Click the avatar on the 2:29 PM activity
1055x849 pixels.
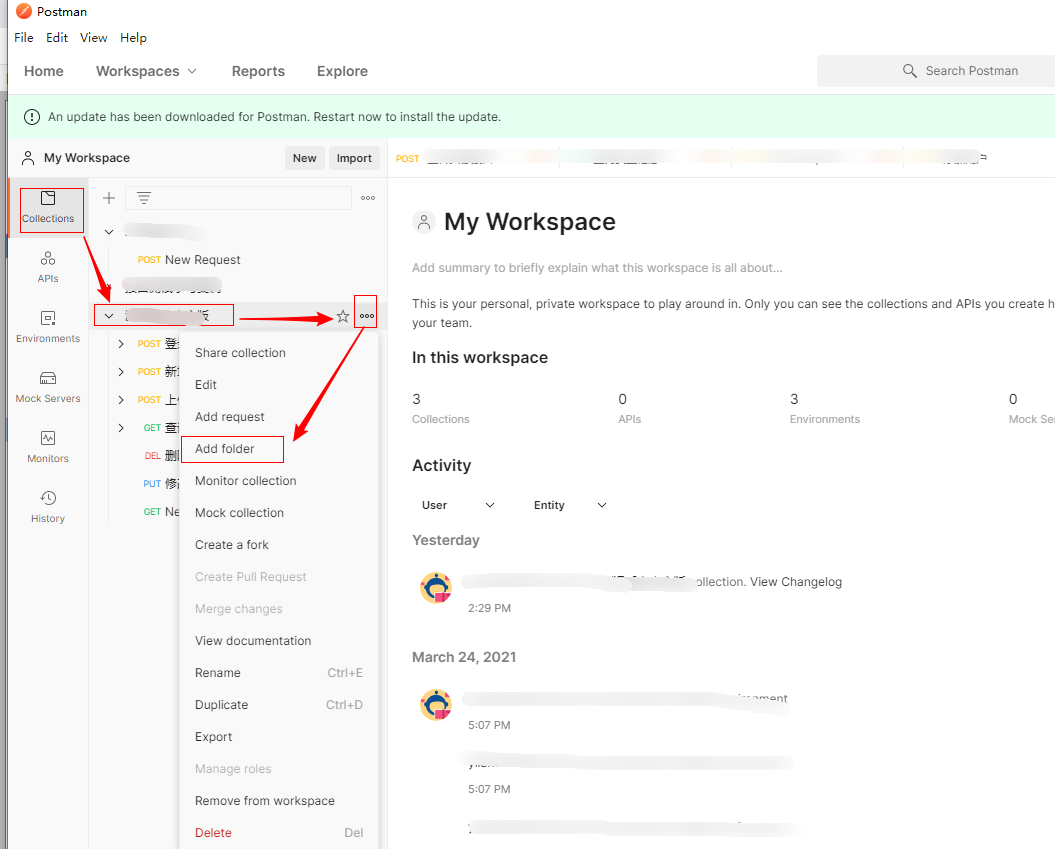click(x=436, y=588)
